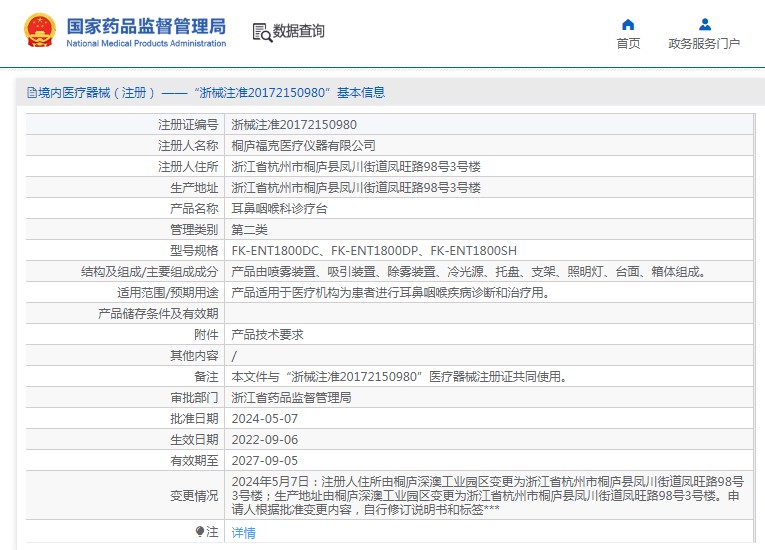Click the 结构及组成 description value
The height and width of the screenshot is (550, 765).
pos(468,272)
